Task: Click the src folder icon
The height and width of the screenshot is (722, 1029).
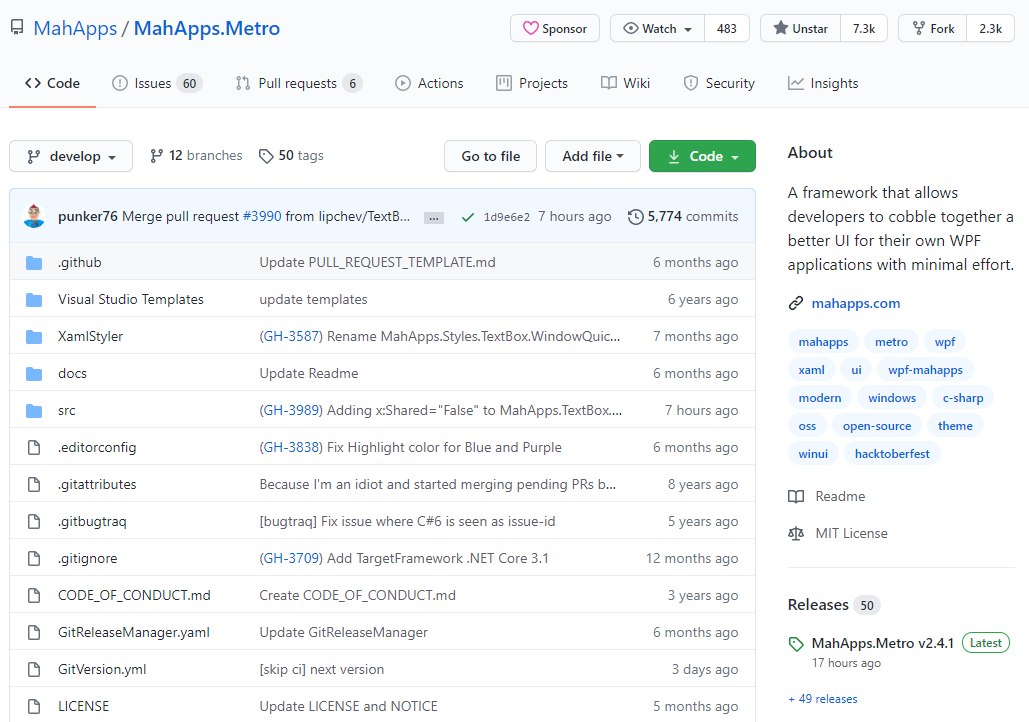Action: tap(34, 411)
